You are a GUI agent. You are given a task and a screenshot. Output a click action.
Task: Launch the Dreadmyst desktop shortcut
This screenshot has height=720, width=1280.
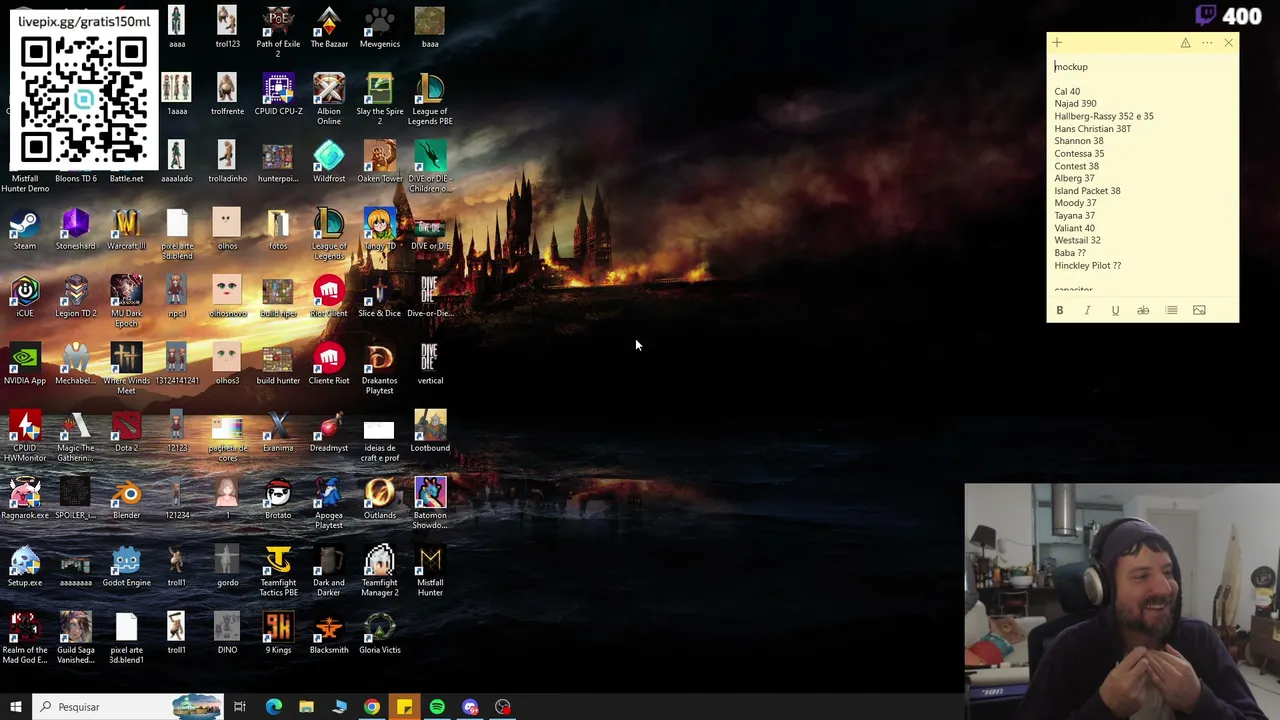point(329,431)
